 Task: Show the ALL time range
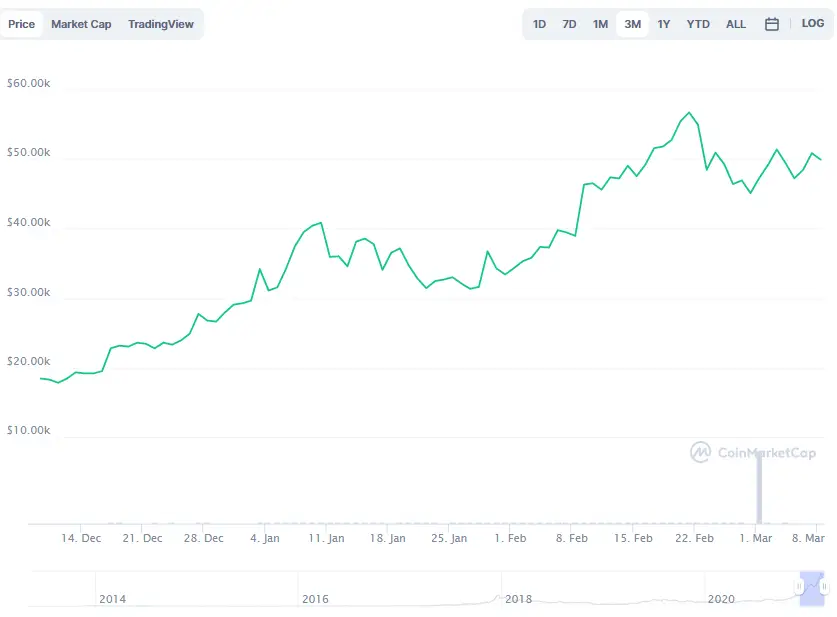[736, 24]
